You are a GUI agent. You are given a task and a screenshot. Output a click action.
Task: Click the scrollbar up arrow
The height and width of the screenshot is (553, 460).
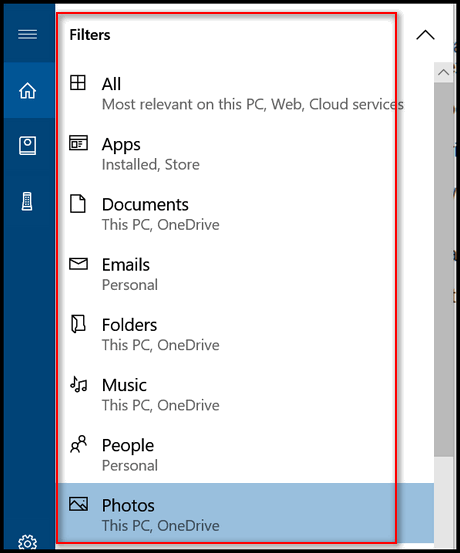coord(443,72)
